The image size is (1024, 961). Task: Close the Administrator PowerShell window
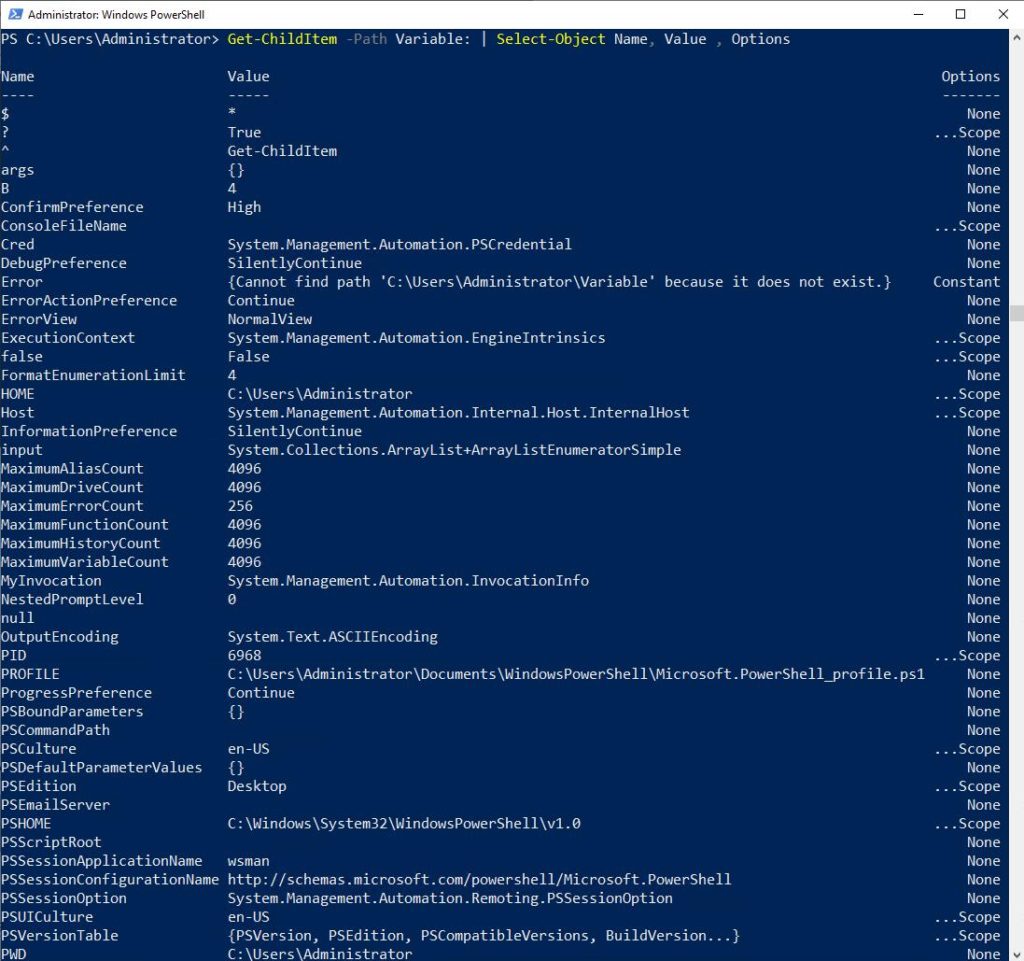(1003, 14)
